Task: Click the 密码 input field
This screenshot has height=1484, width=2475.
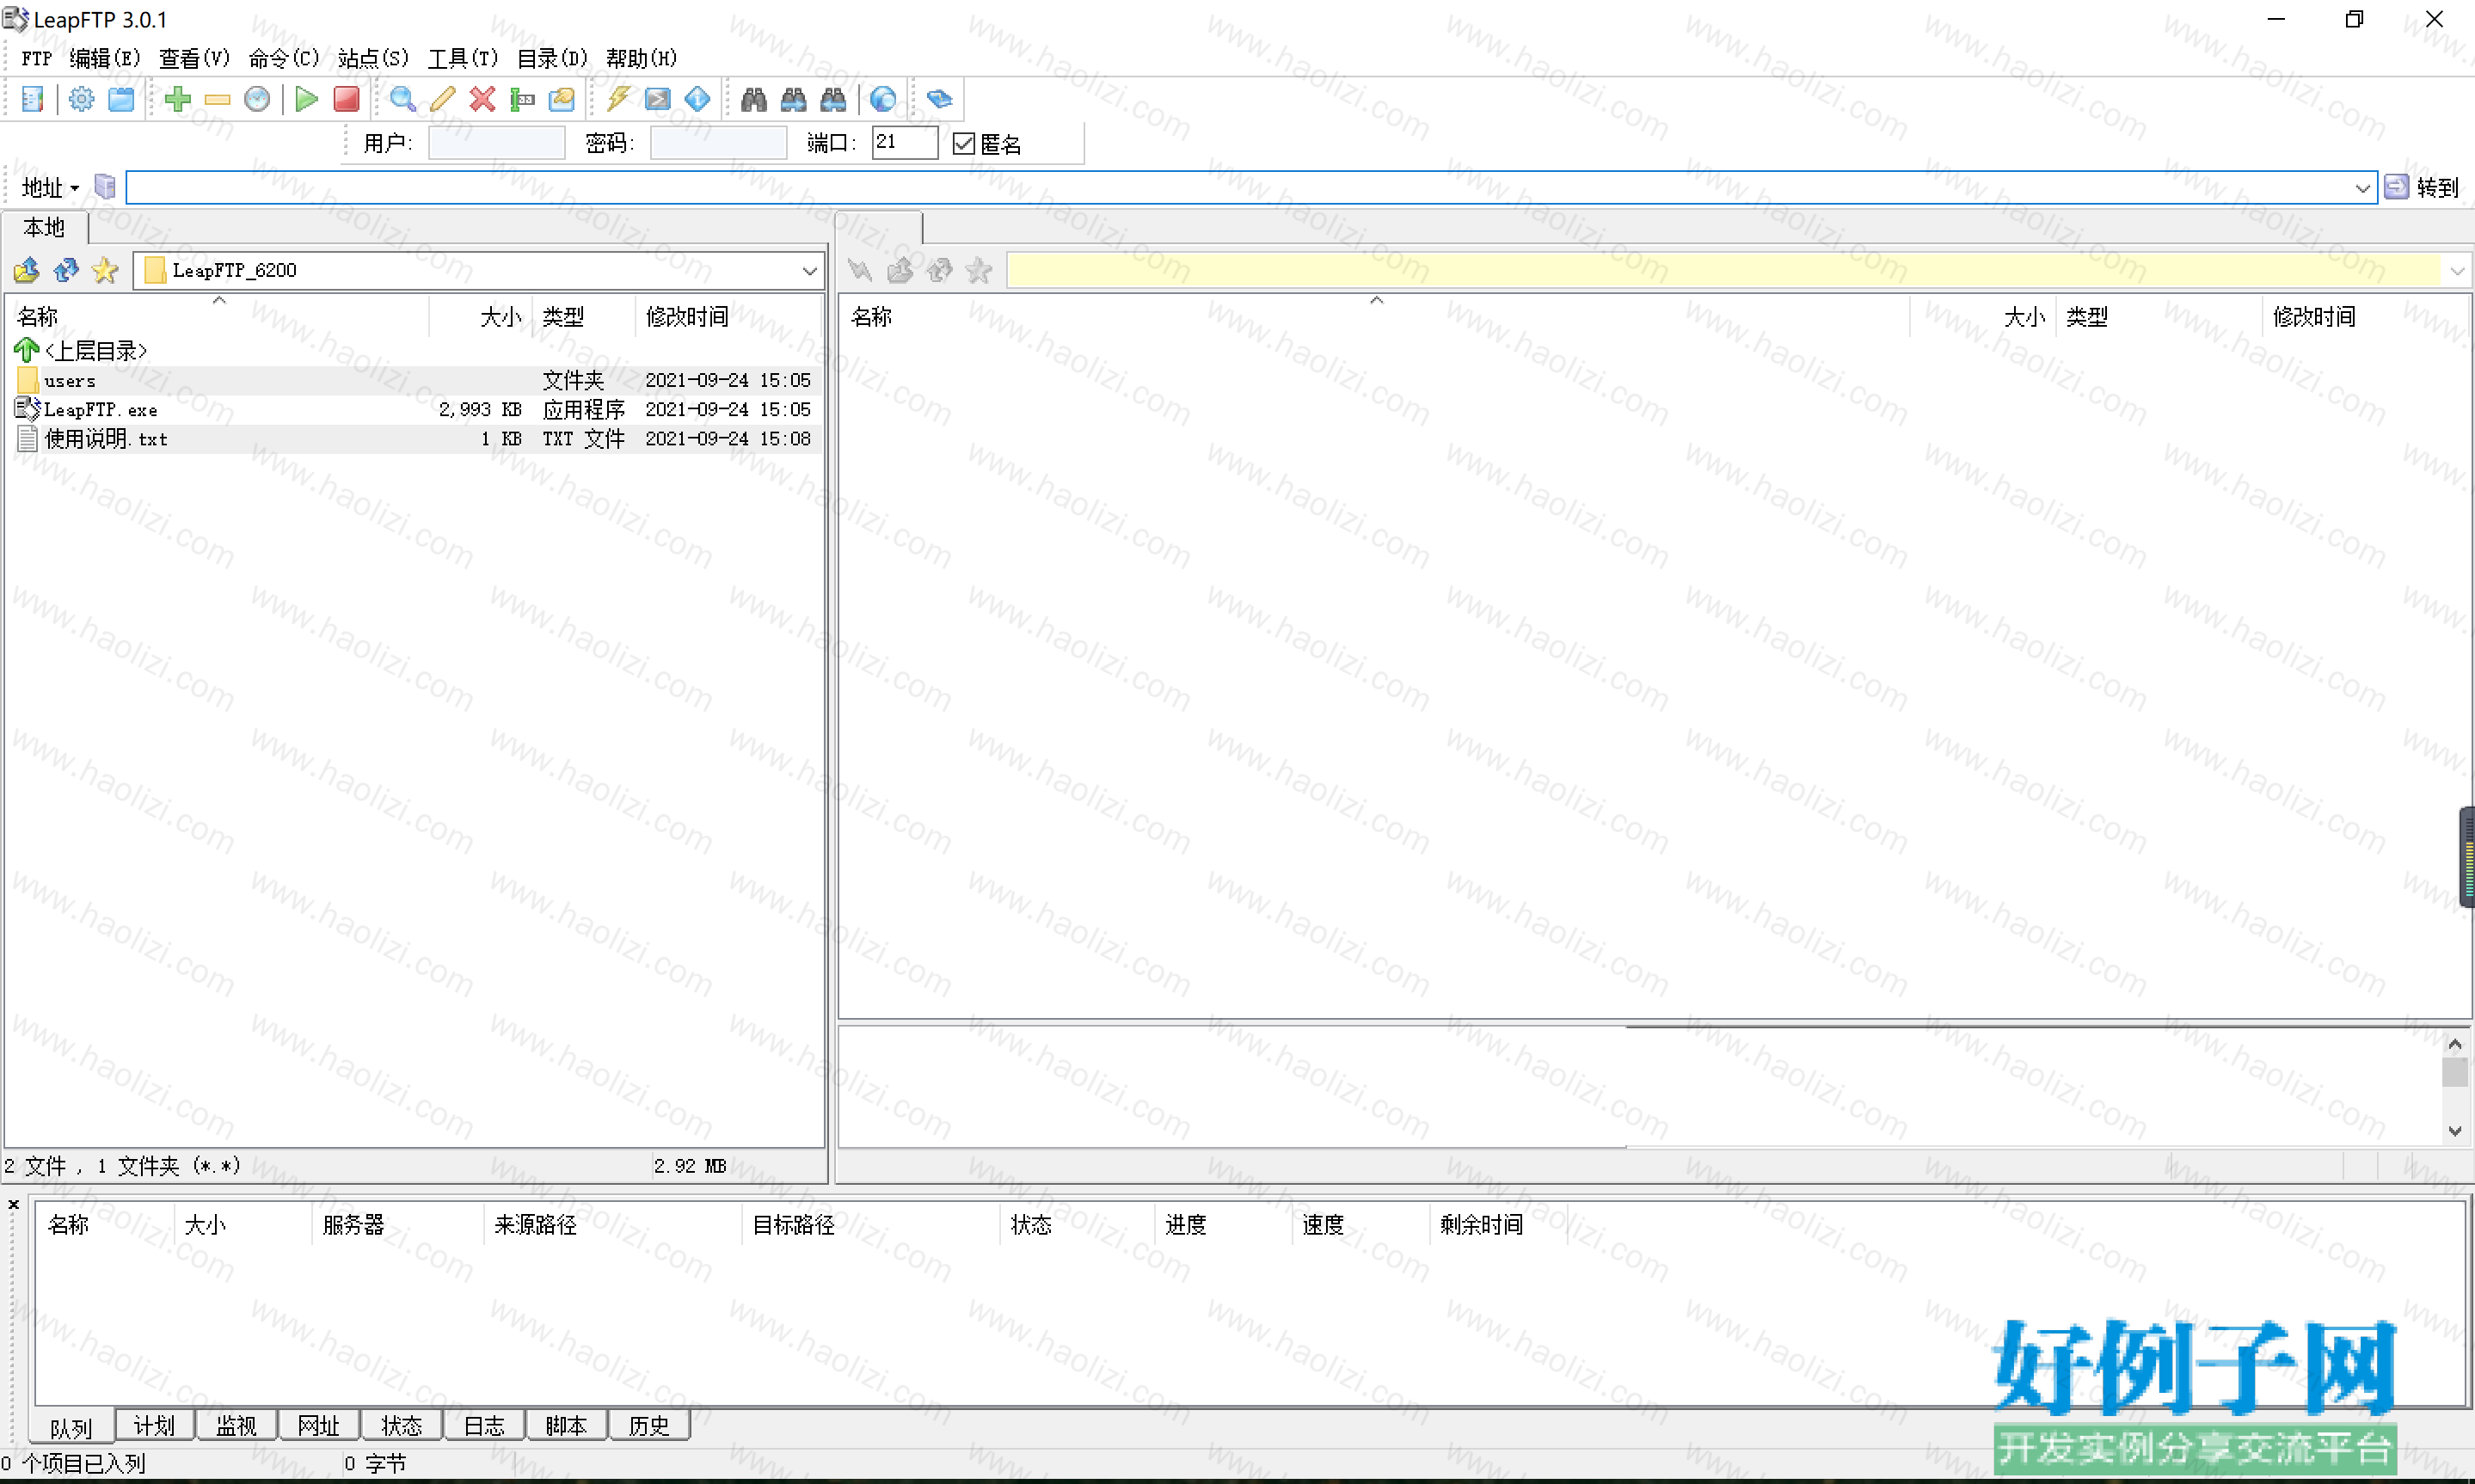Action: [x=718, y=143]
